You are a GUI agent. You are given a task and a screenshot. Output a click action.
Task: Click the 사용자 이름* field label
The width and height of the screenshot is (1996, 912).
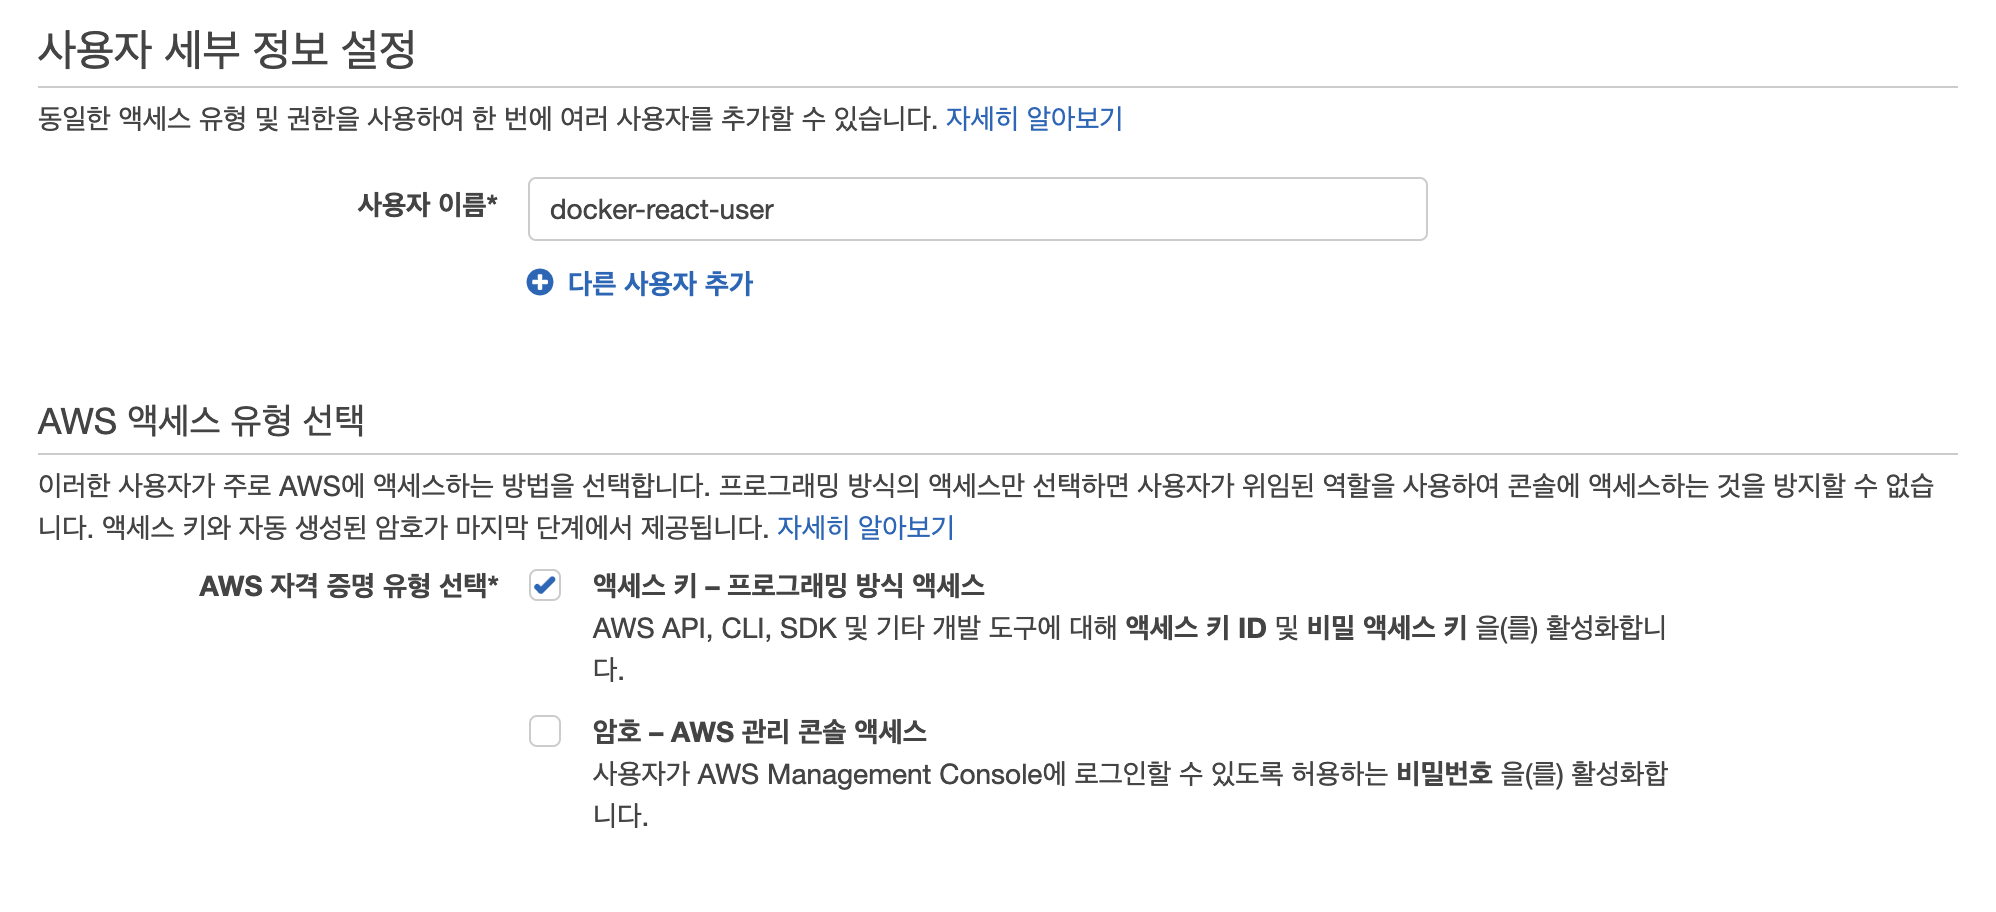coord(427,205)
